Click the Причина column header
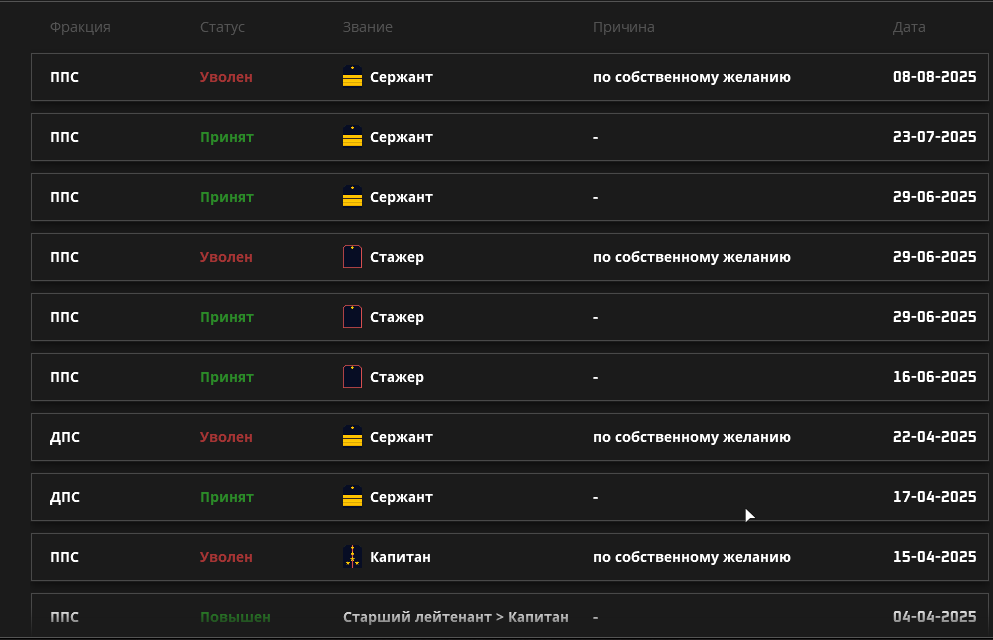This screenshot has width=993, height=640. pyautogui.click(x=624, y=27)
